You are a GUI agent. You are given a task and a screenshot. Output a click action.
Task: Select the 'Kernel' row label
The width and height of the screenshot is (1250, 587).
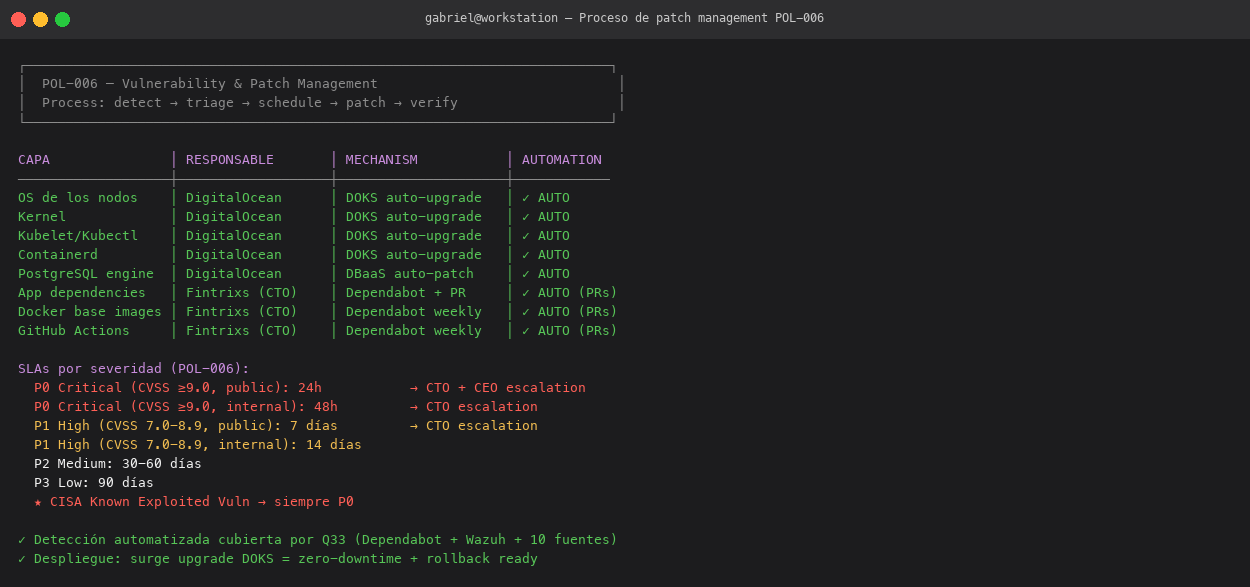[42, 217]
